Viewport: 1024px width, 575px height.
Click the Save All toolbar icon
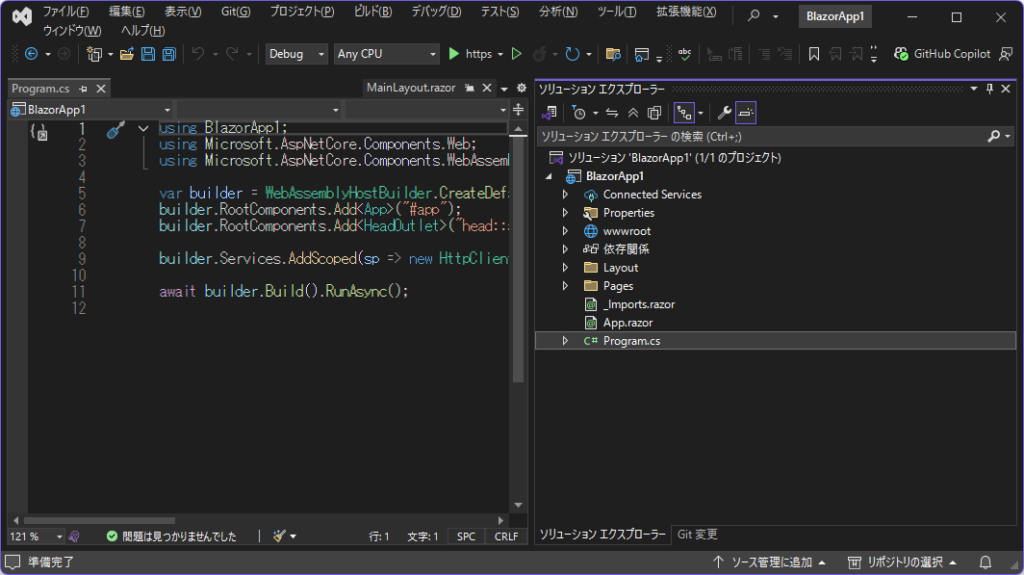pyautogui.click(x=169, y=54)
